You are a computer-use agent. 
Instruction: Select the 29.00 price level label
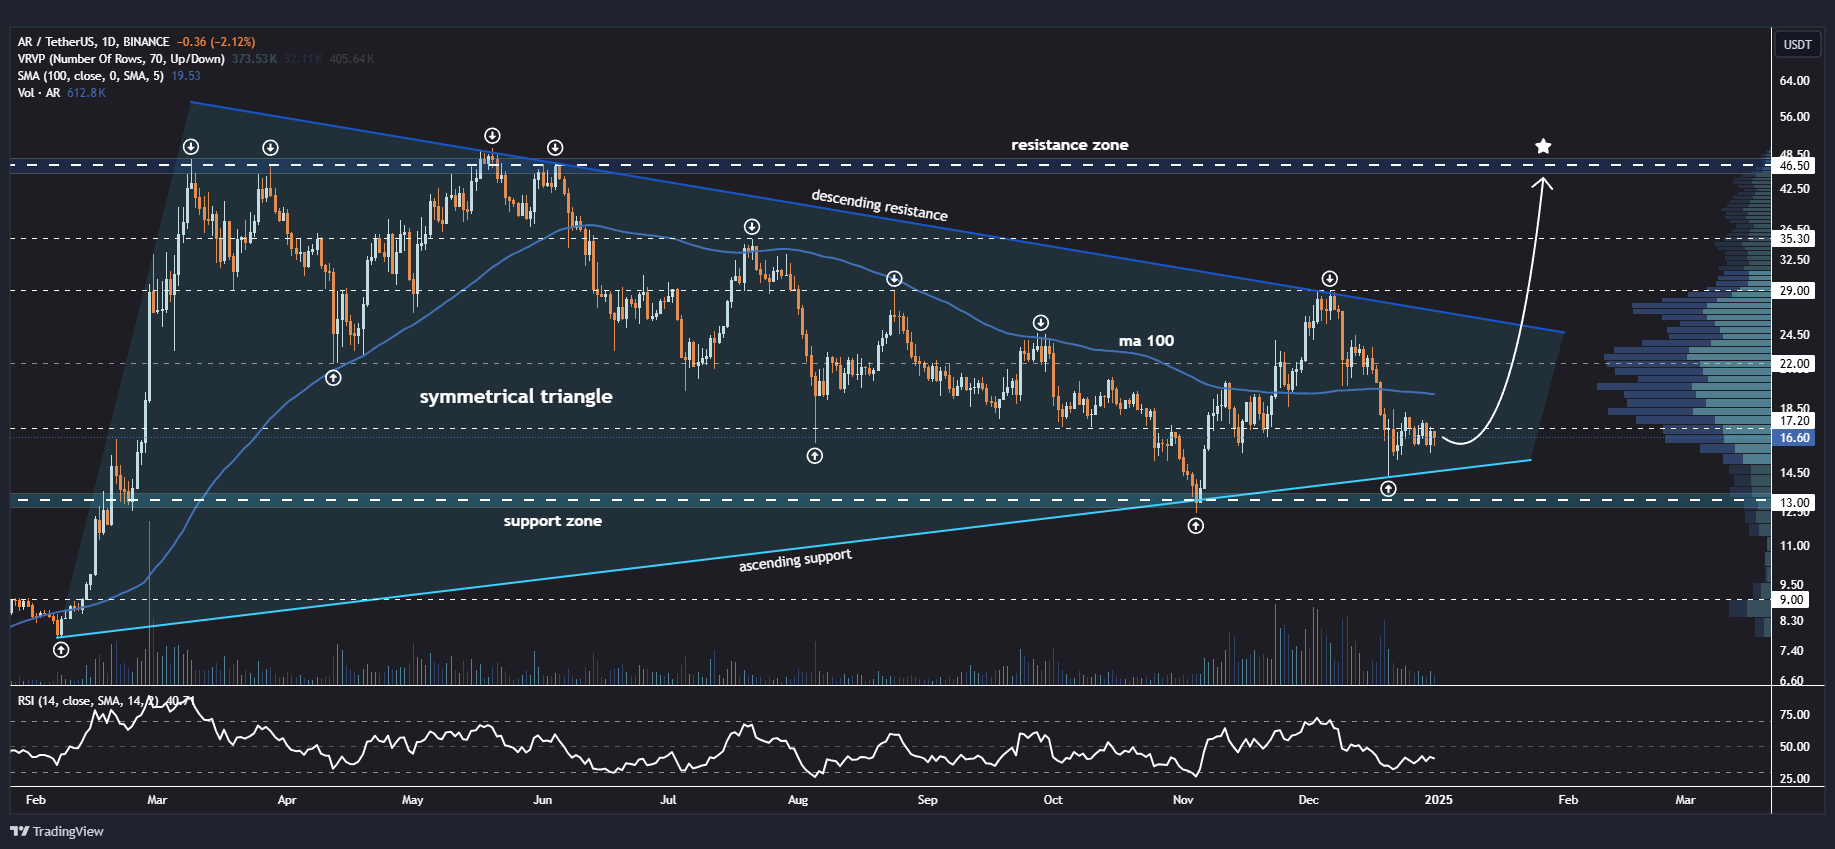point(1795,291)
